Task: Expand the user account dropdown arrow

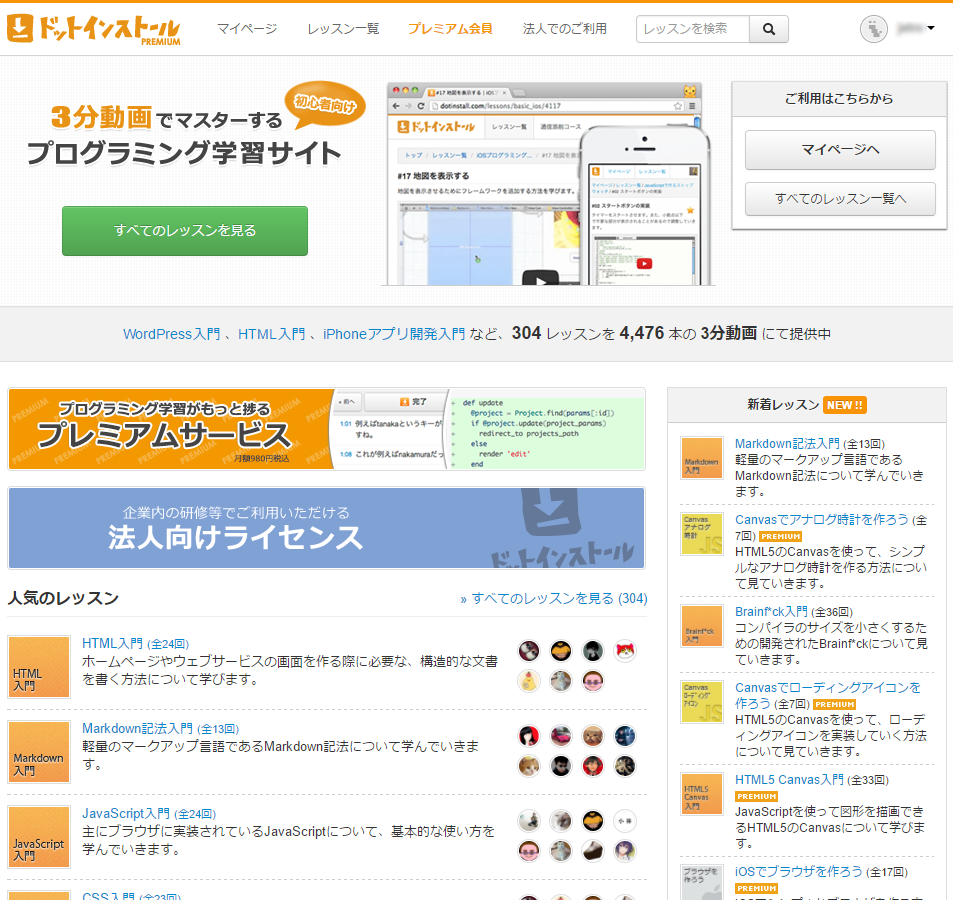Action: pos(931,28)
